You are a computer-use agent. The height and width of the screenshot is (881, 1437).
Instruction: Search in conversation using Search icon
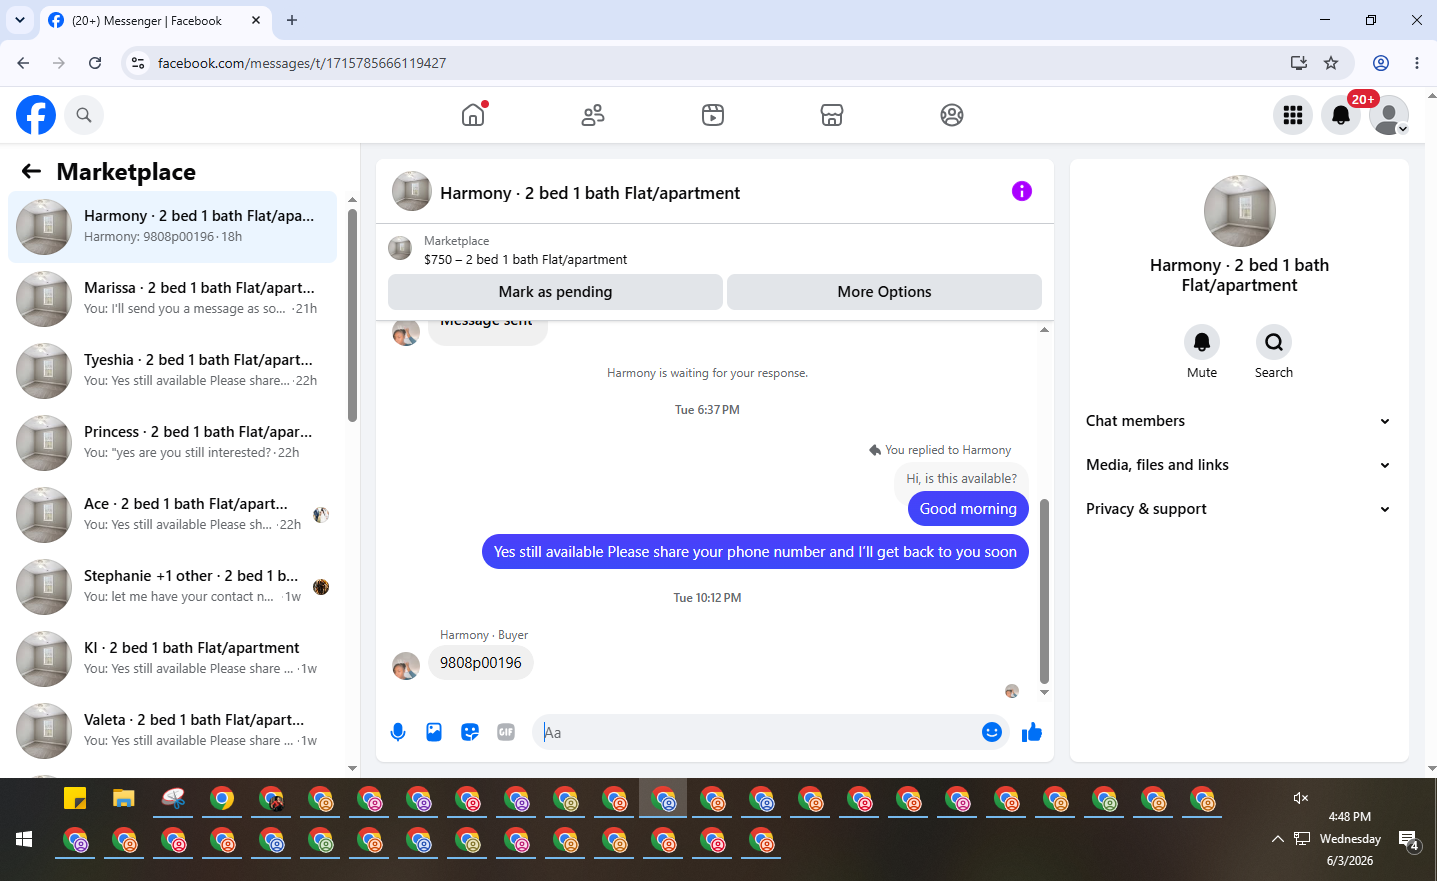click(x=1274, y=342)
